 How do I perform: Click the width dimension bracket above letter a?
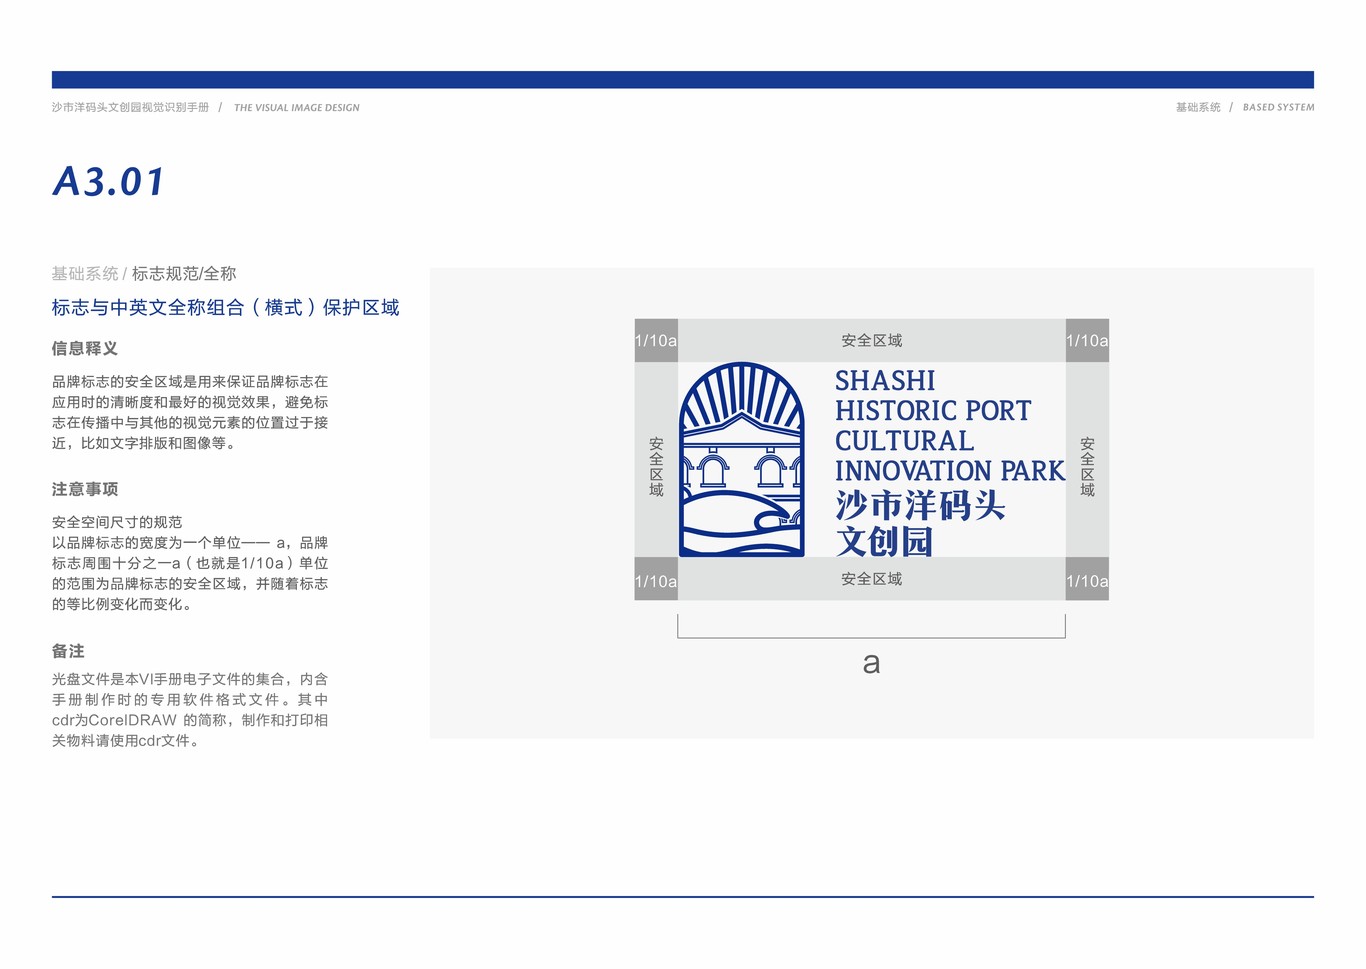[871, 627]
